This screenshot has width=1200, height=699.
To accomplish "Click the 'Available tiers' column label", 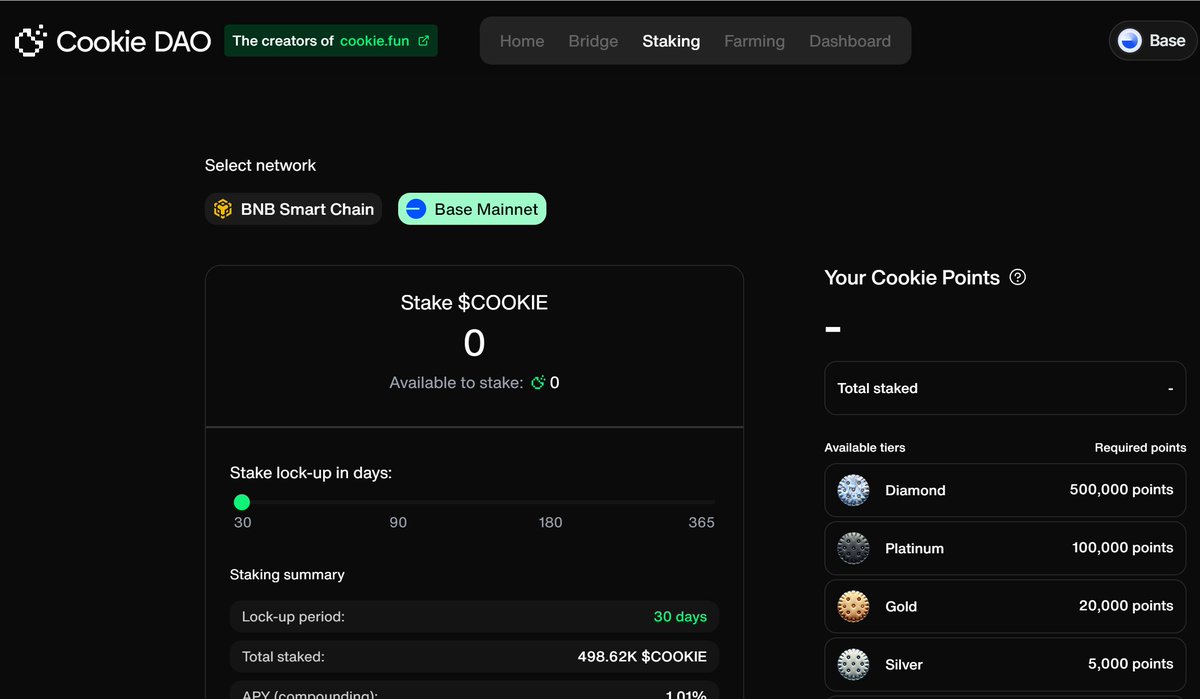I will coord(865,448).
